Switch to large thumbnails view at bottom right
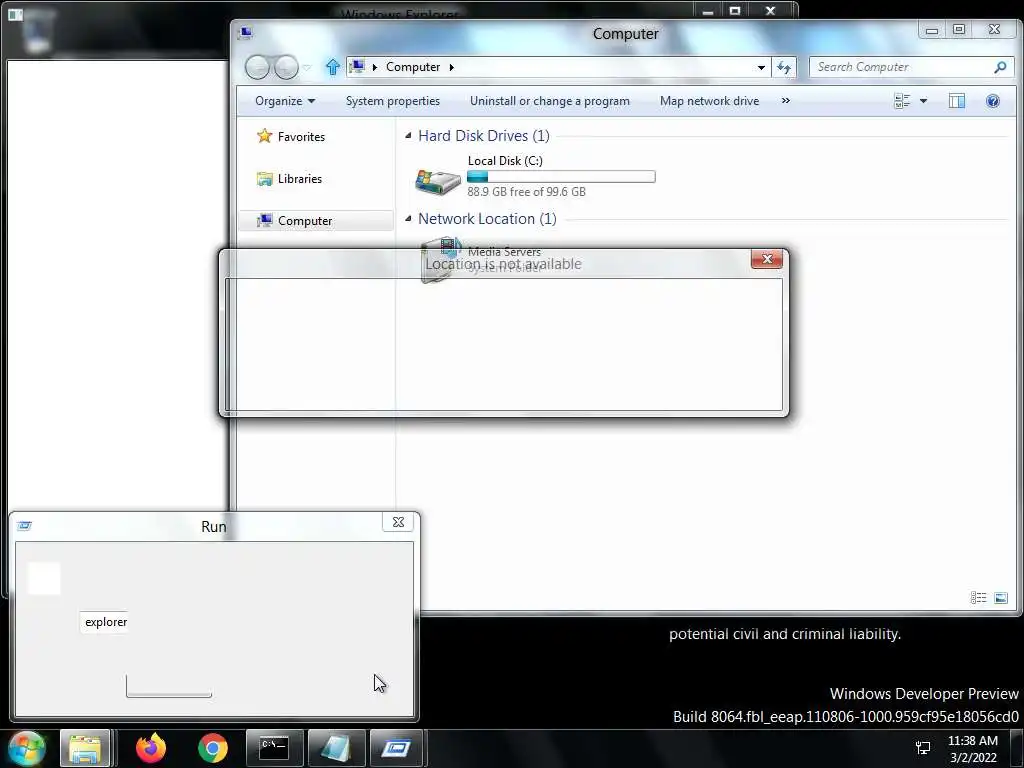Image resolution: width=1024 pixels, height=768 pixels. (1000, 598)
